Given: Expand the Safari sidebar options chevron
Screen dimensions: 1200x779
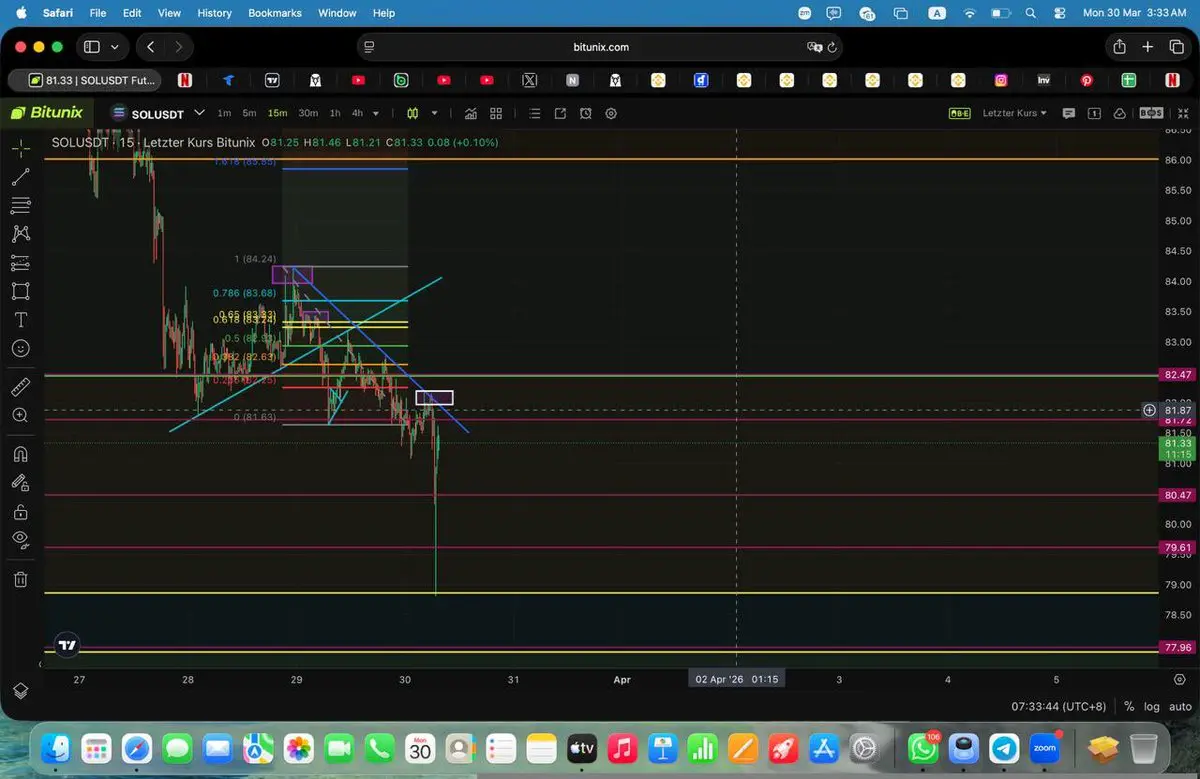Looking at the screenshot, I should tap(114, 47).
